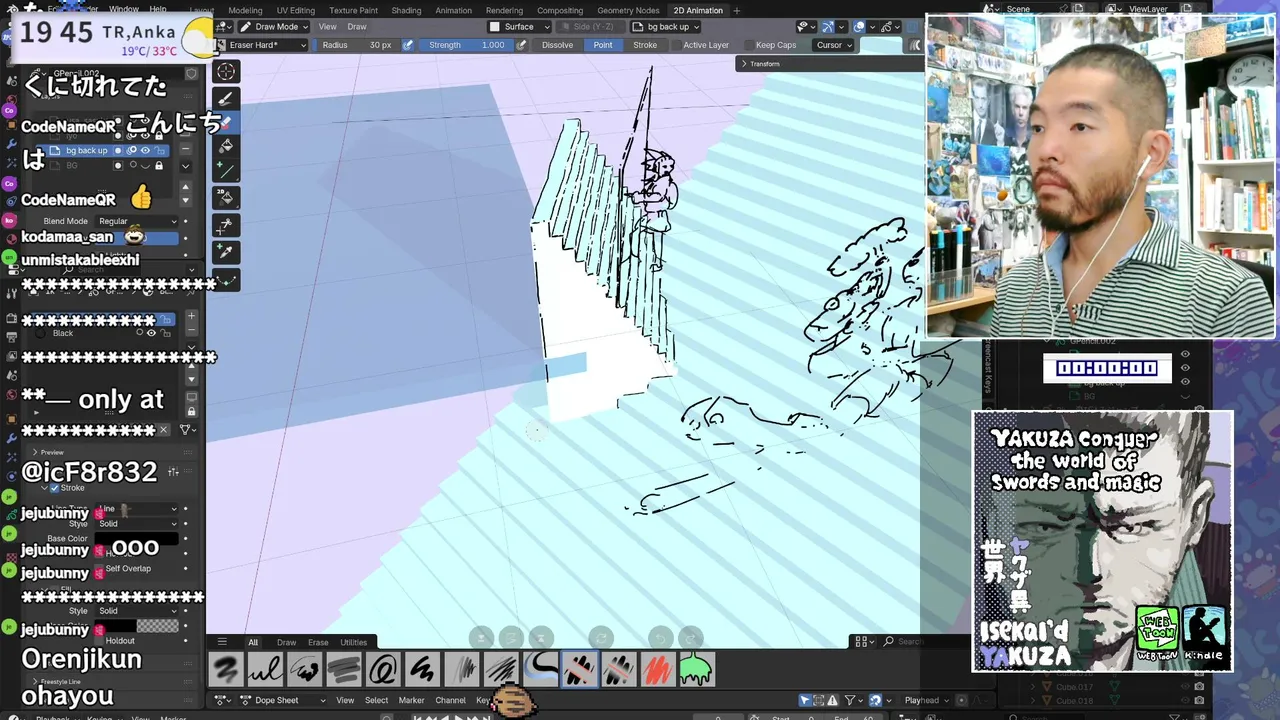Open the Dope Sheet Marker menu
Screen dimensions: 1280x720
tap(411, 700)
